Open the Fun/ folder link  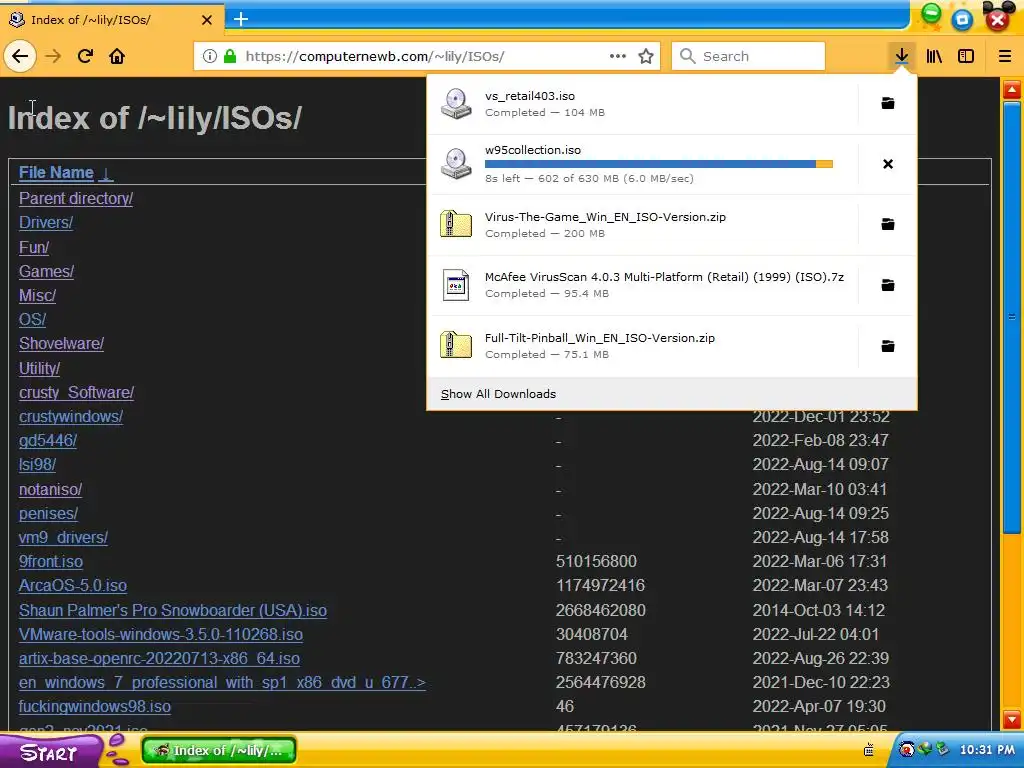tap(34, 248)
